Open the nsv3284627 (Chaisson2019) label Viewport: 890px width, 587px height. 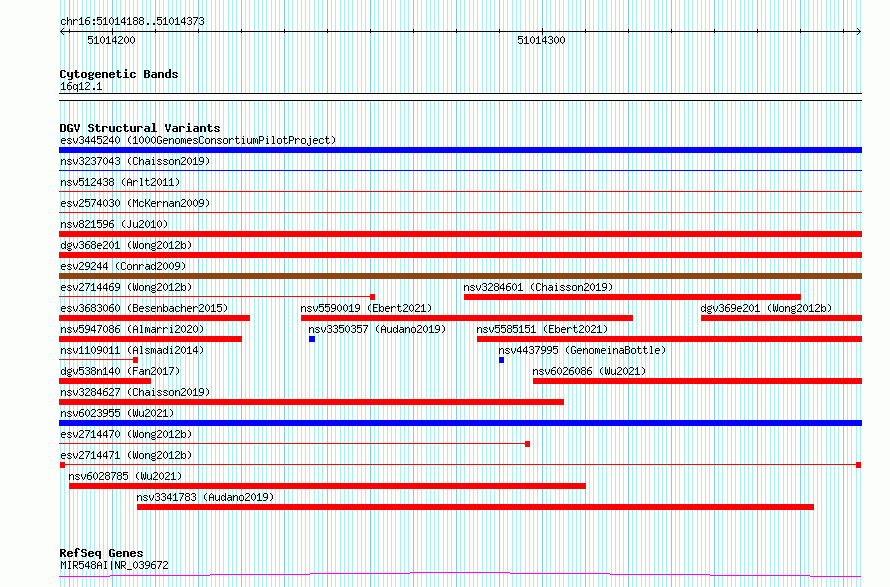coord(135,392)
